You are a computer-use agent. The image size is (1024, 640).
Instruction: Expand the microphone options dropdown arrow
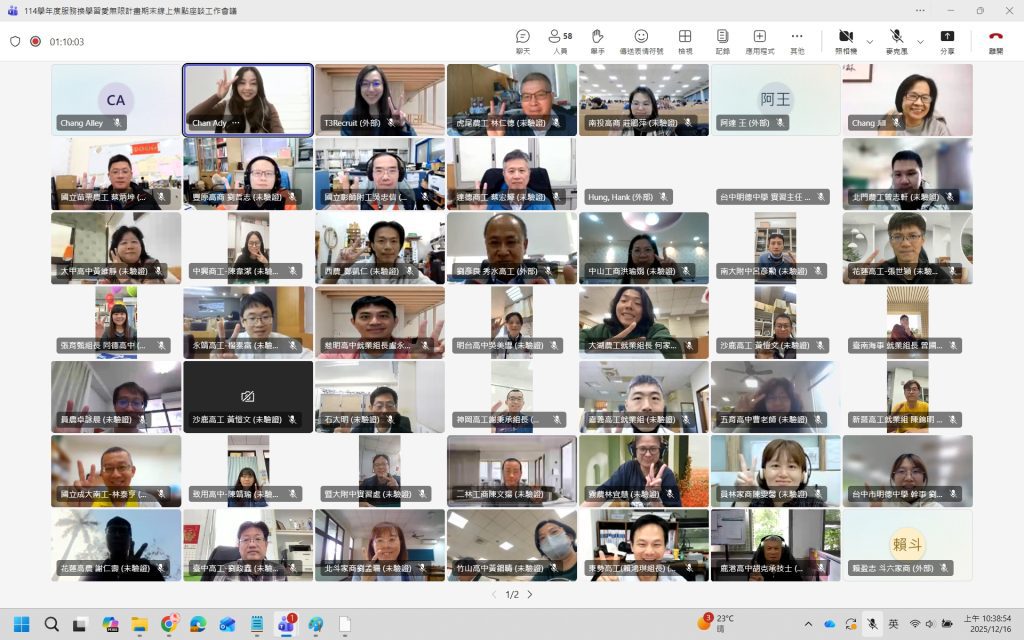[920, 42]
